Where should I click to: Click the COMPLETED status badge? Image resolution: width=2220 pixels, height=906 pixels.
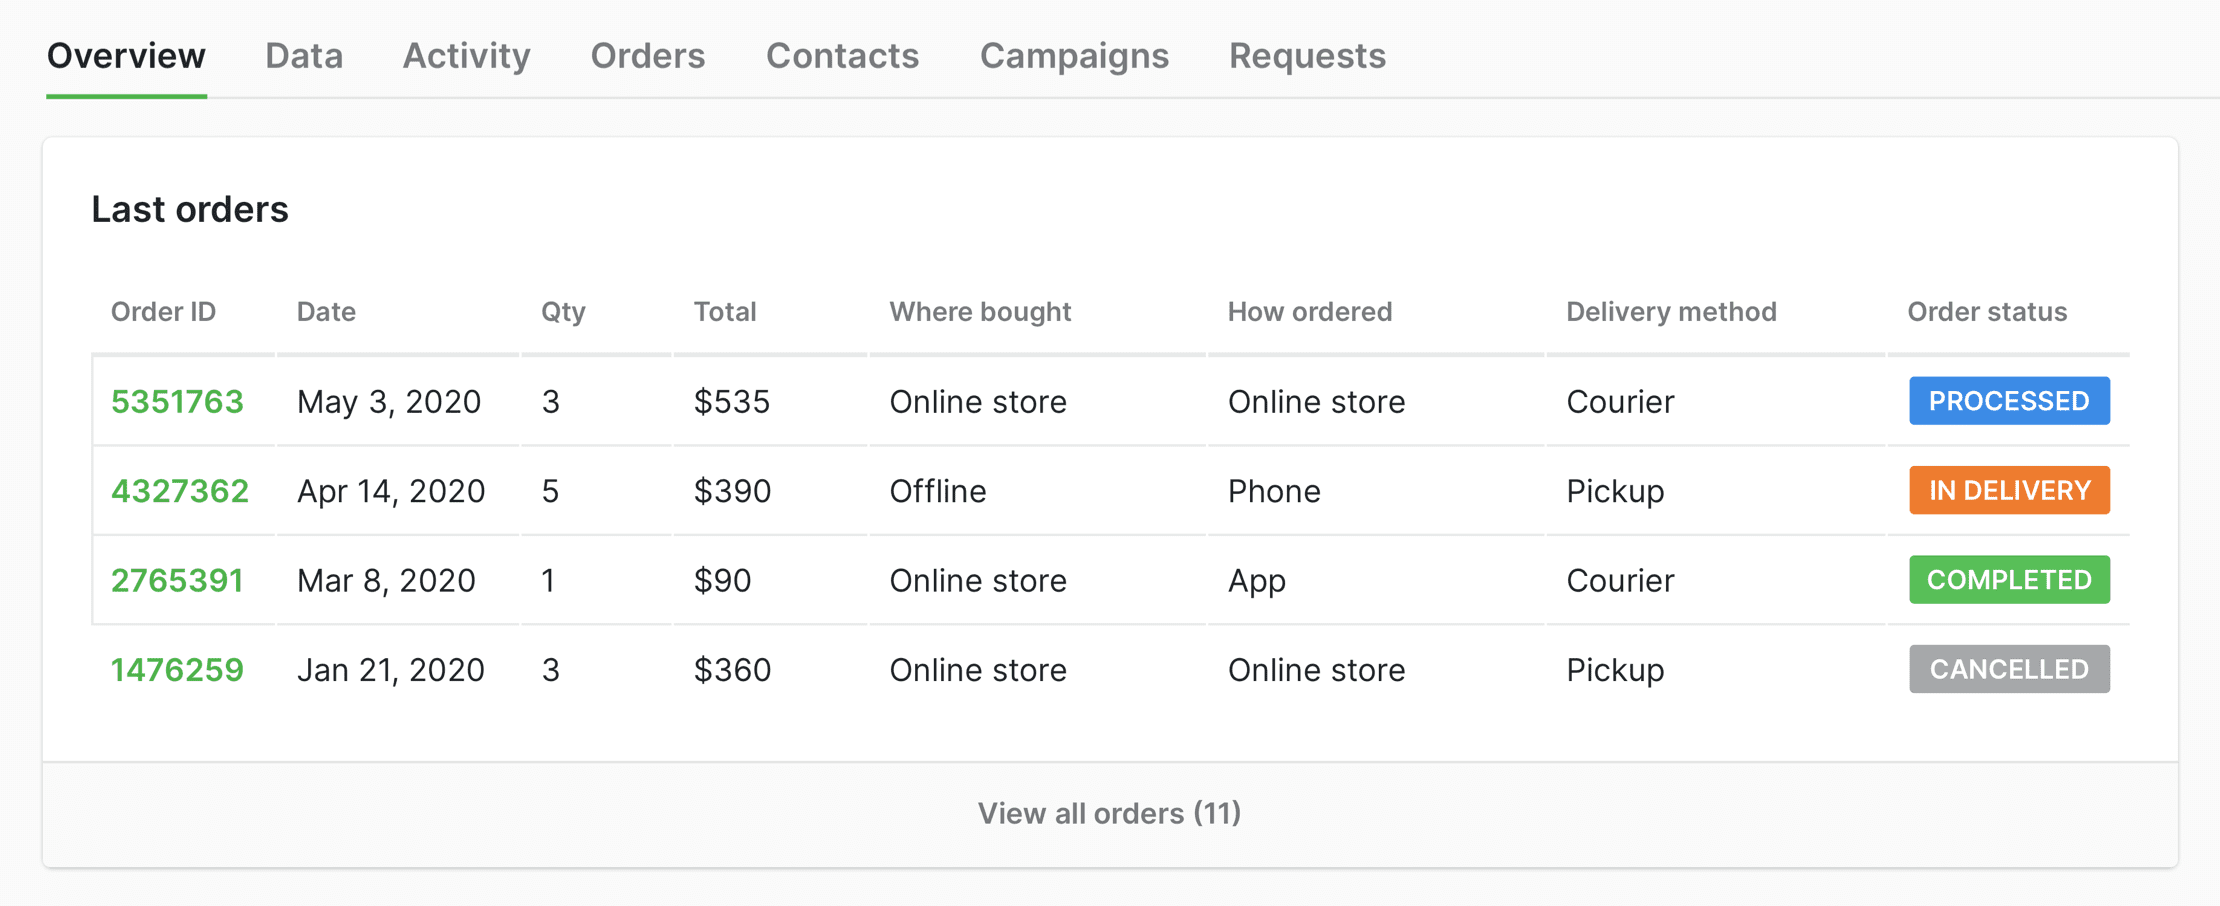2009,580
